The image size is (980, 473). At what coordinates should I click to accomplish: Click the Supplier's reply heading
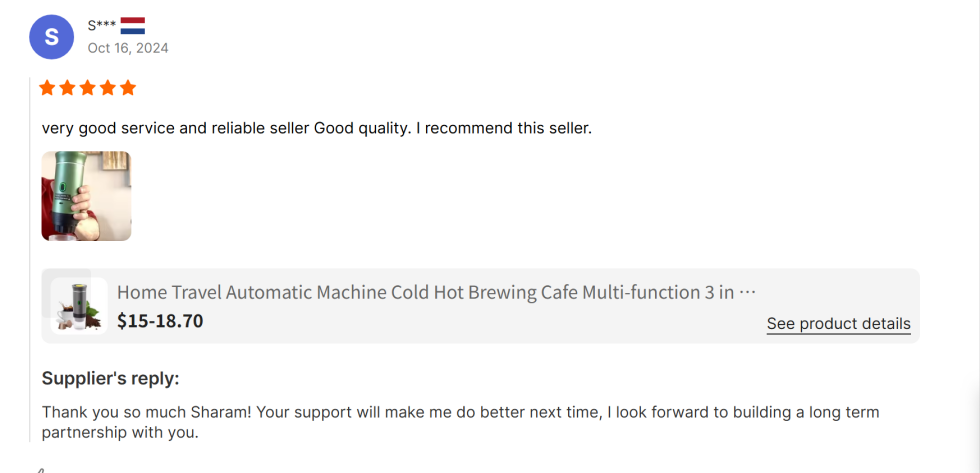(110, 378)
